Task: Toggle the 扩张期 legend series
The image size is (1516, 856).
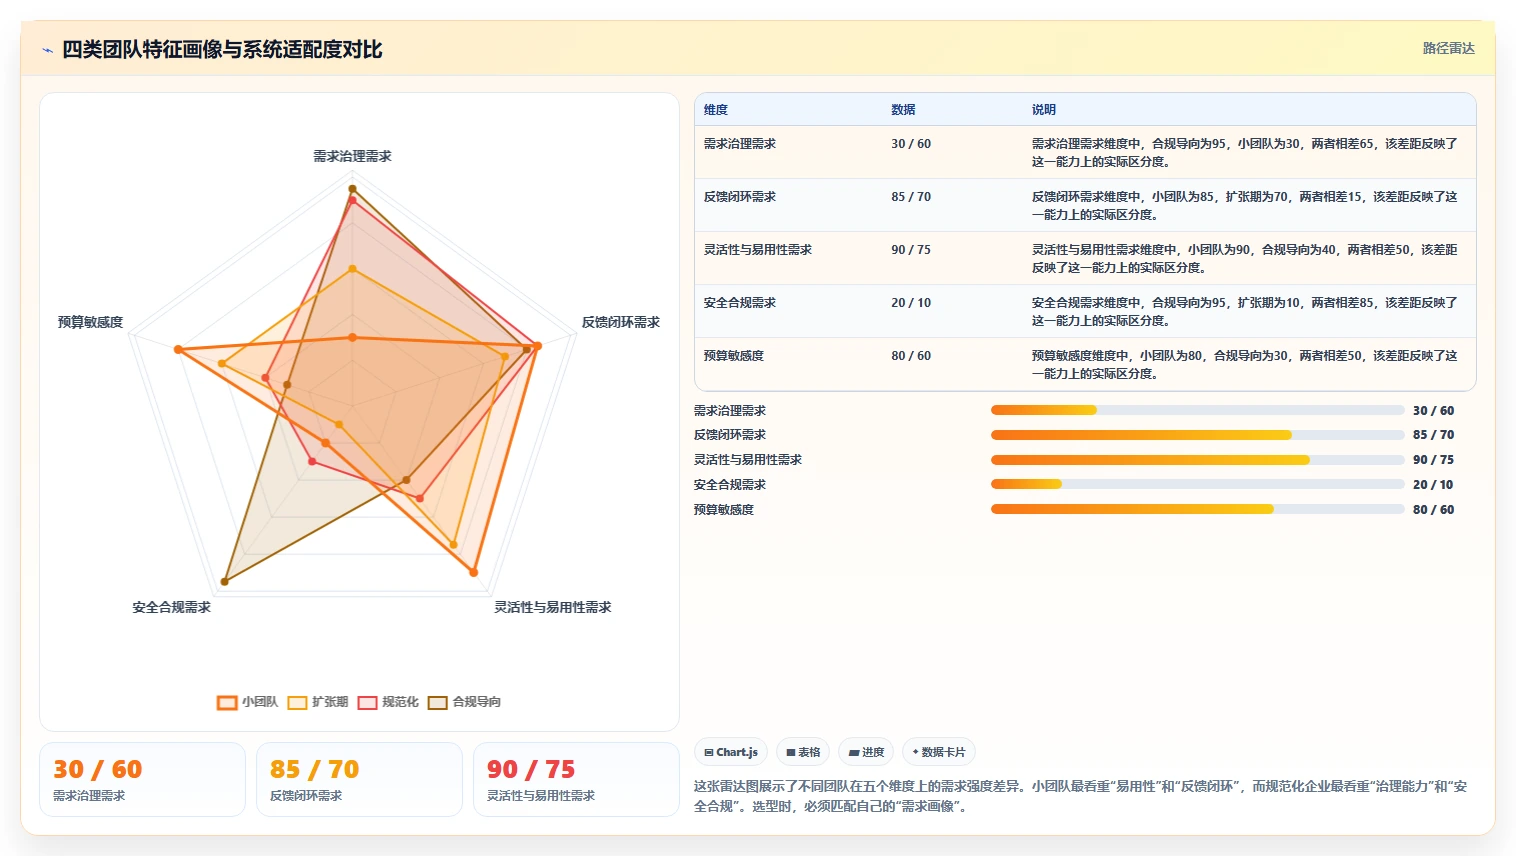Action: 318,702
